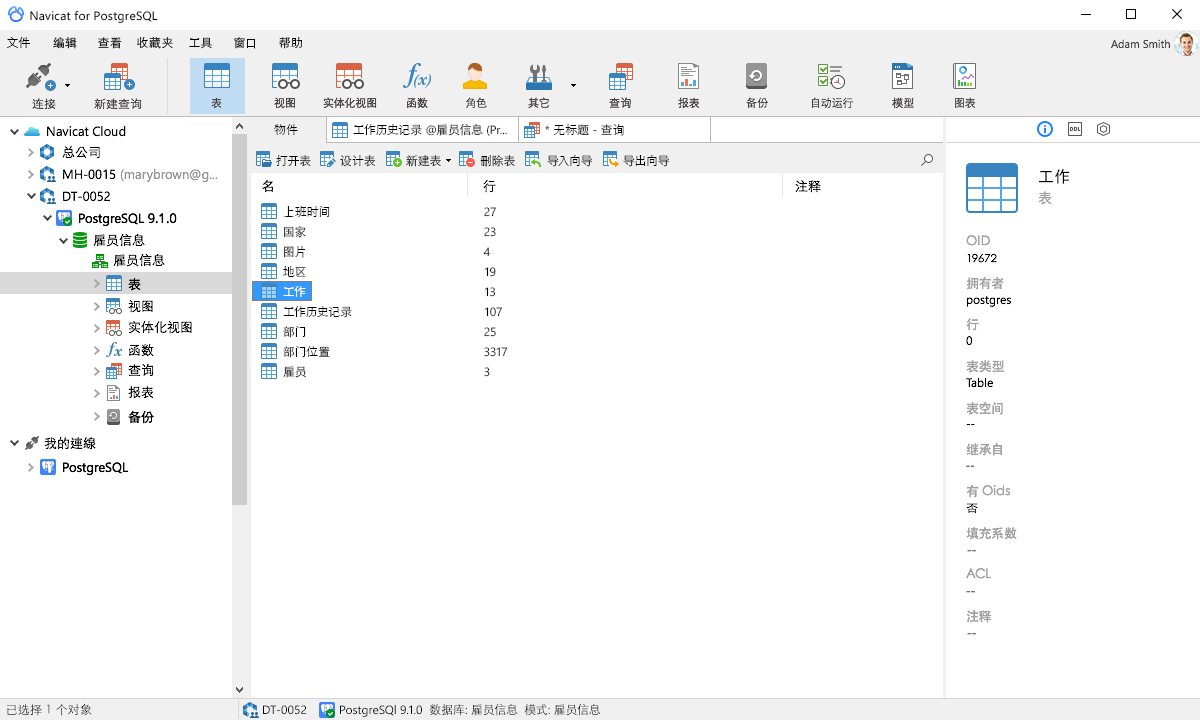The image size is (1200, 720).
Task: Expand the 函数 tree node
Action: [97, 350]
